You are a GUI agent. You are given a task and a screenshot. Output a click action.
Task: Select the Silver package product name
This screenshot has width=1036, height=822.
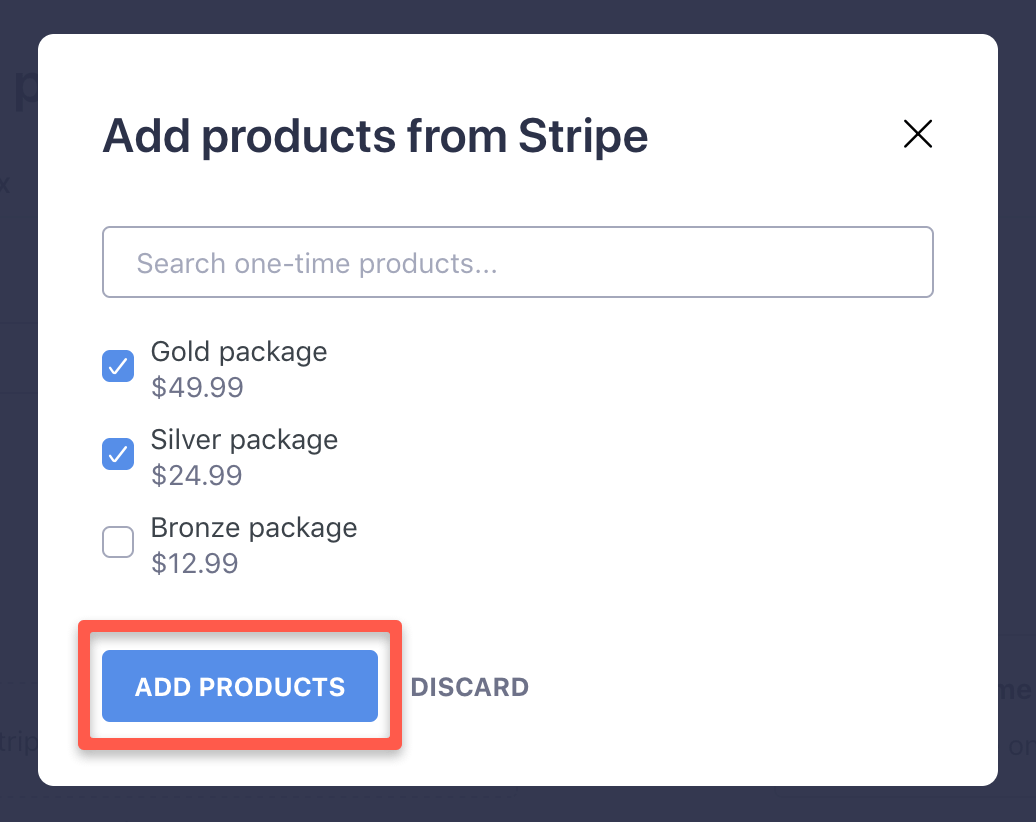244,440
